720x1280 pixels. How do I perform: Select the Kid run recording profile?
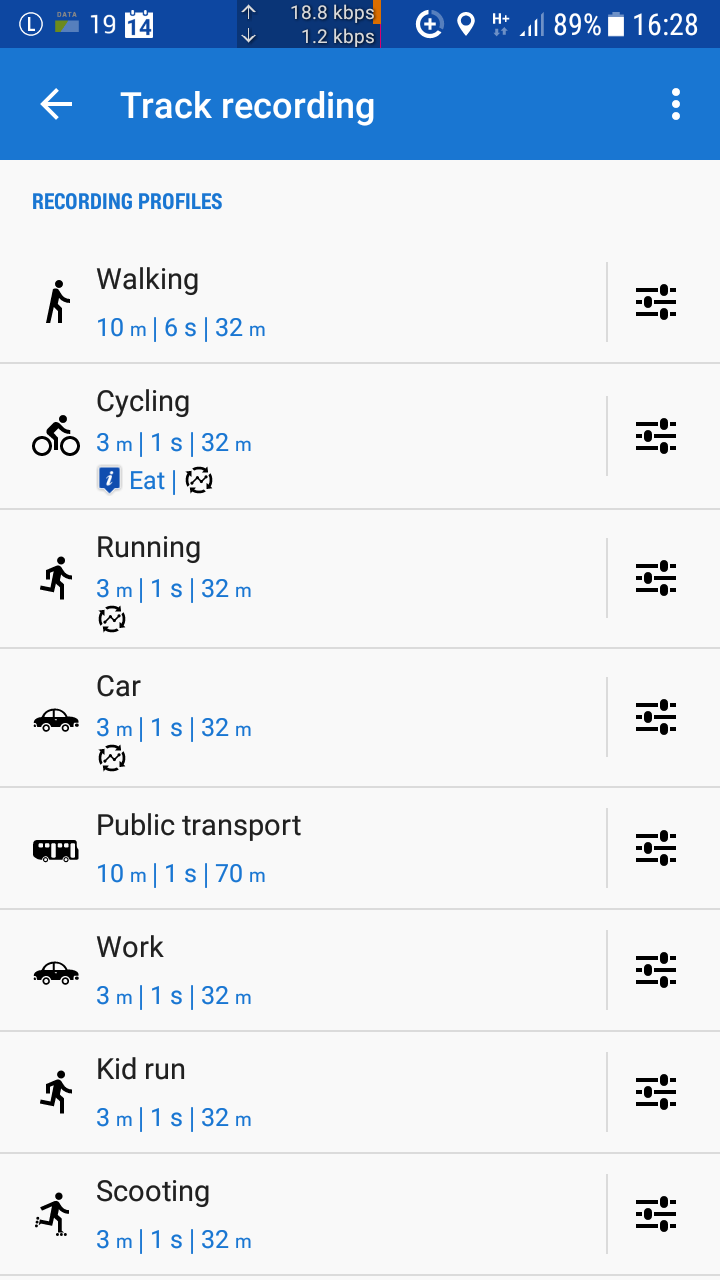tap(300, 1092)
